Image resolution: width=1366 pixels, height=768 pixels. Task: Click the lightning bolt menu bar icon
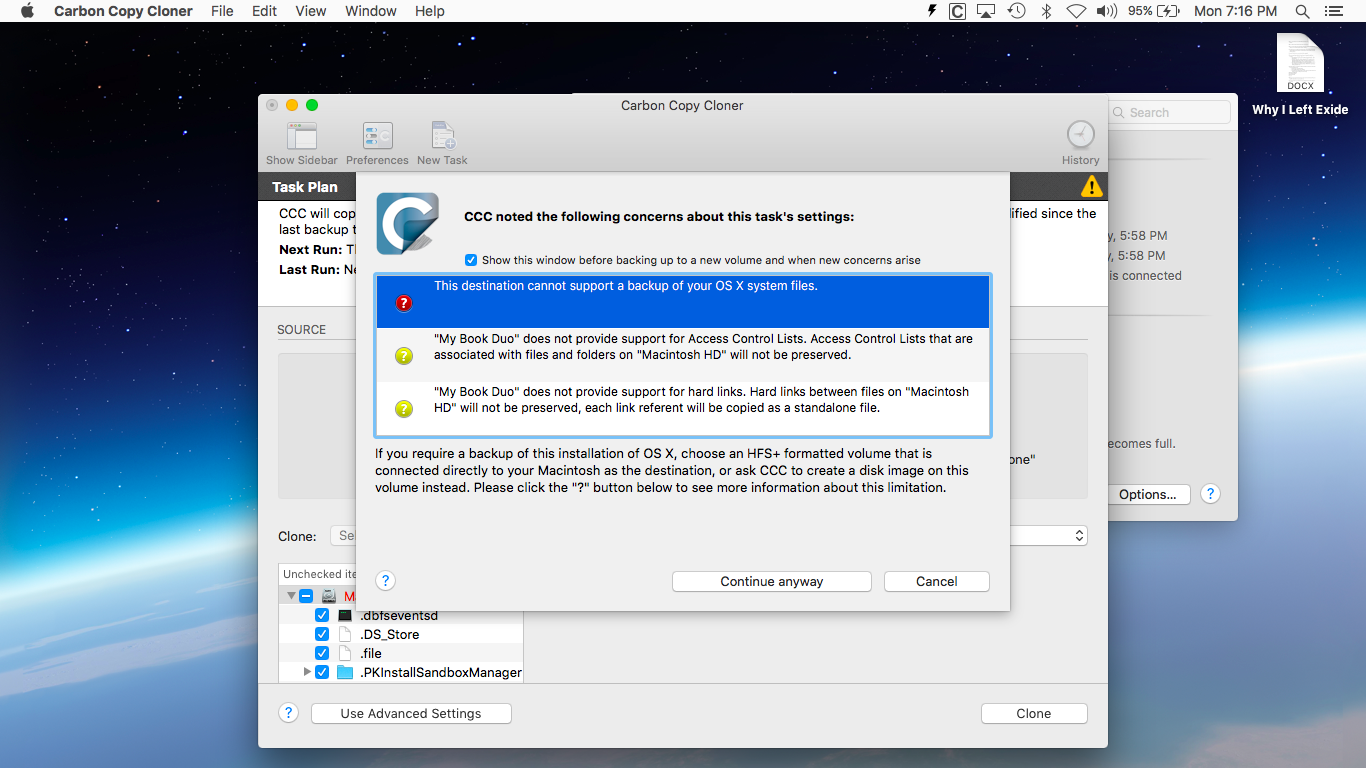pos(932,11)
